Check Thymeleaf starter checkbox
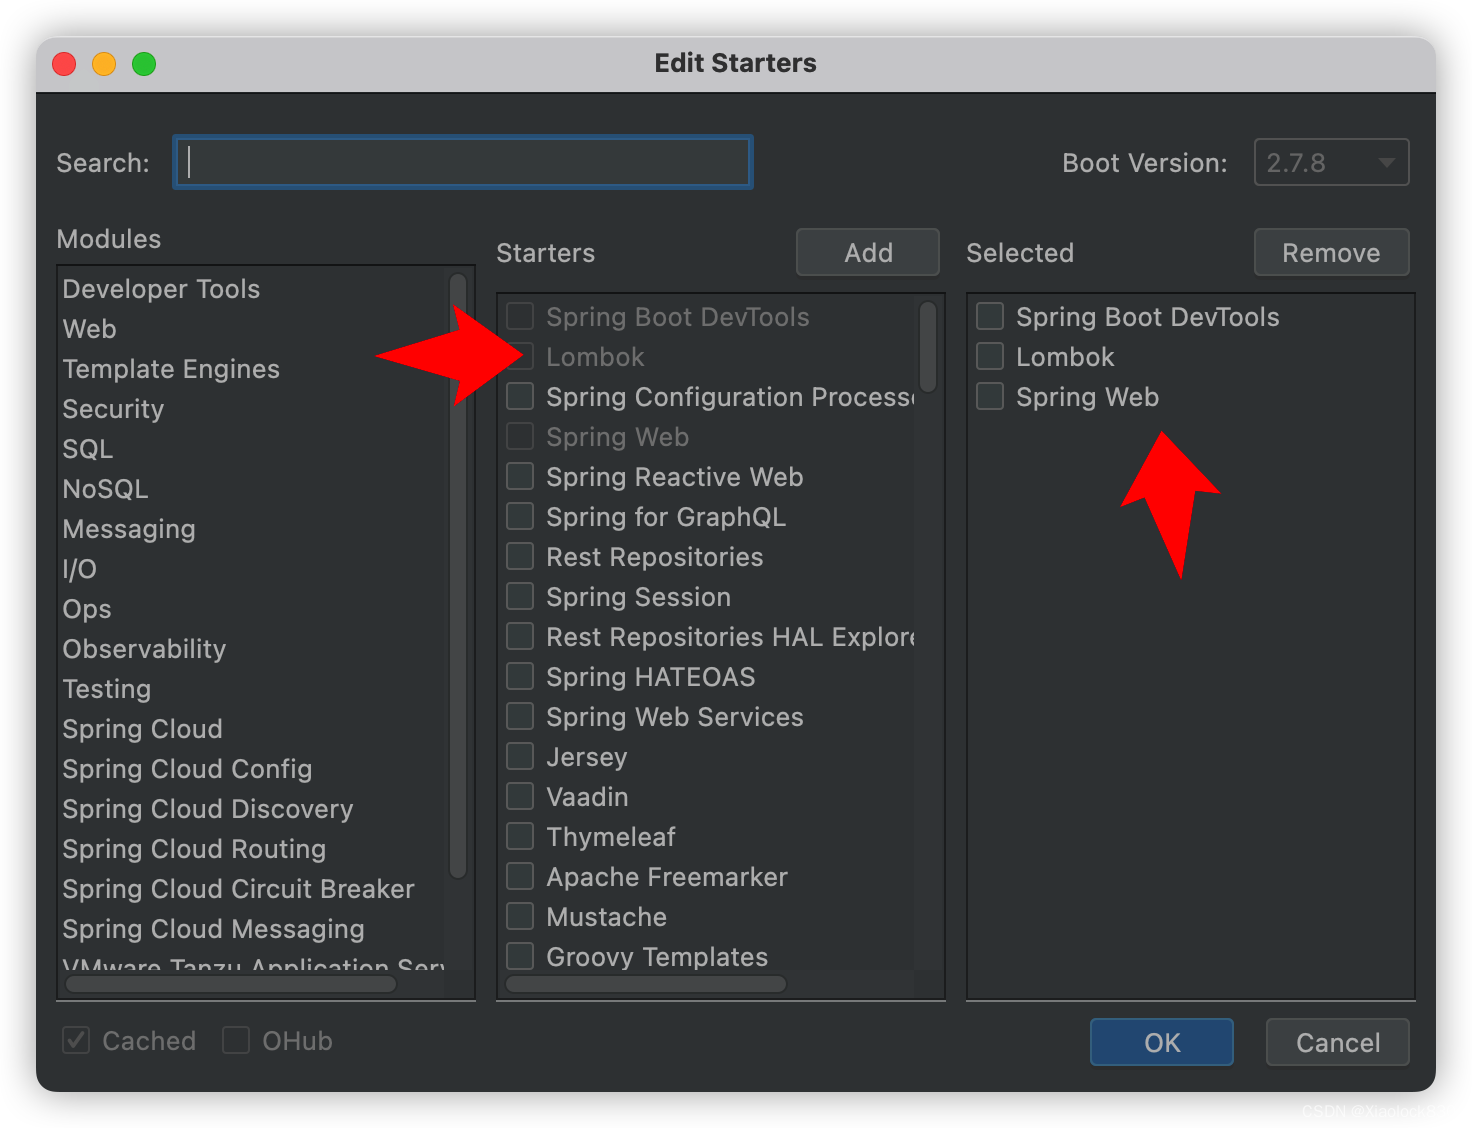The height and width of the screenshot is (1128, 1472). 520,836
